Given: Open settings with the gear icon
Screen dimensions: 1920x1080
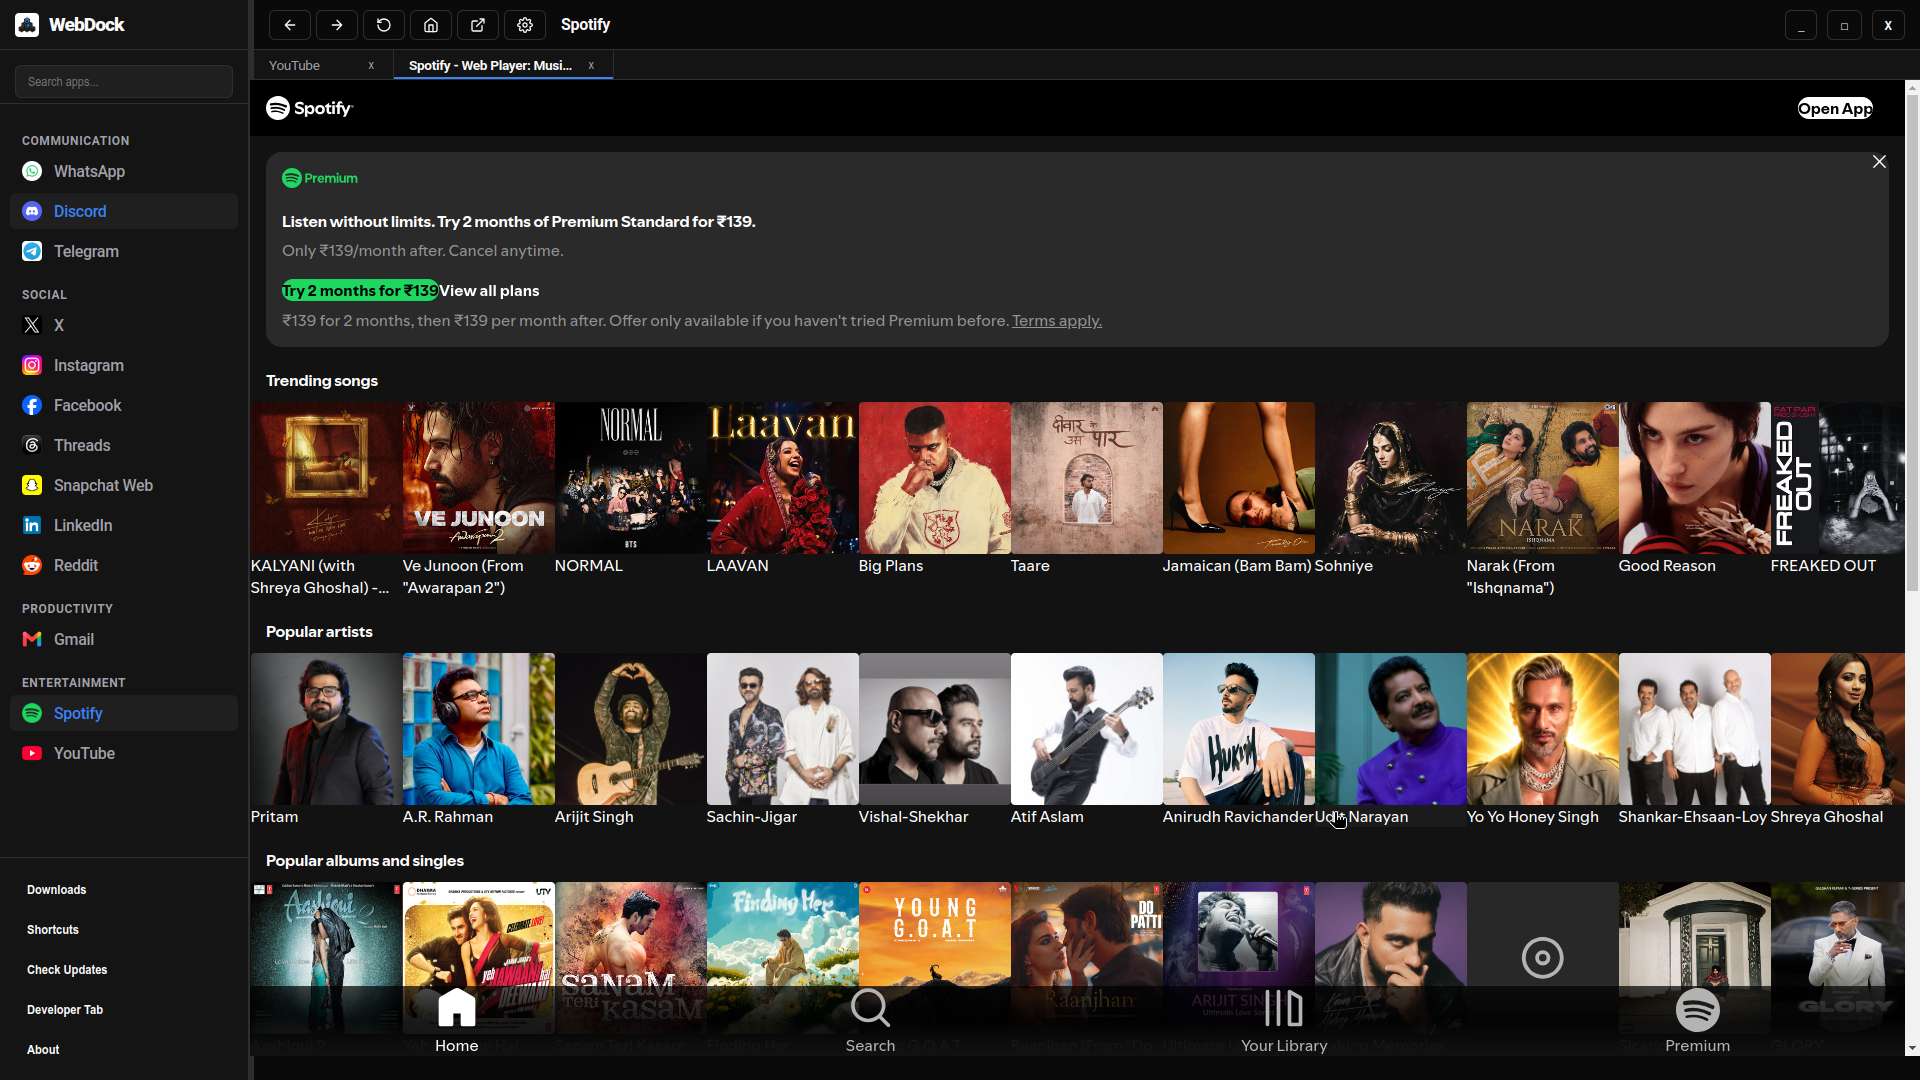Looking at the screenshot, I should pyautogui.click(x=525, y=25).
